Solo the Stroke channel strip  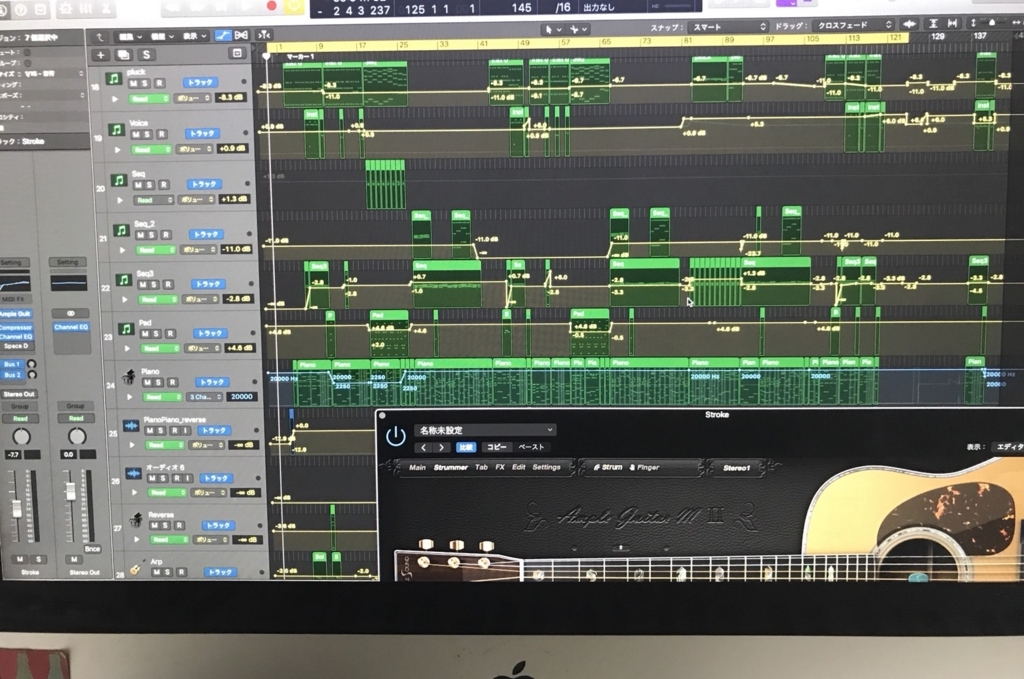pos(38,560)
